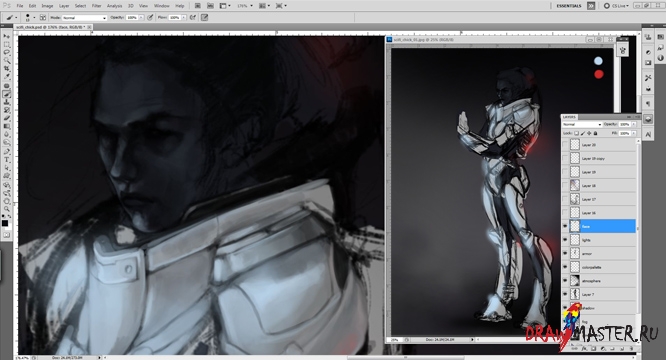666x360 pixels.
Task: Select the Type tool
Action: tap(6, 160)
